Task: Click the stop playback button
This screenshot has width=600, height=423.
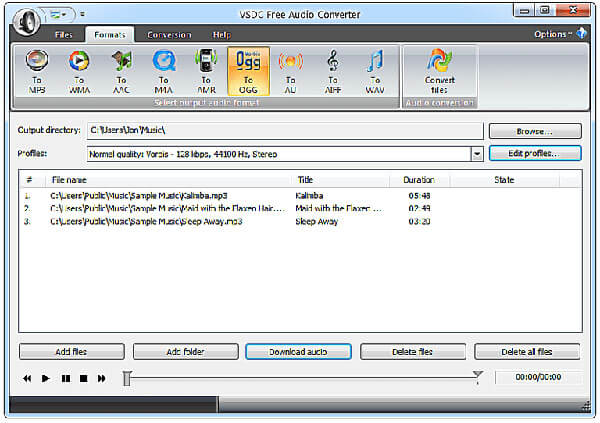Action: point(83,379)
